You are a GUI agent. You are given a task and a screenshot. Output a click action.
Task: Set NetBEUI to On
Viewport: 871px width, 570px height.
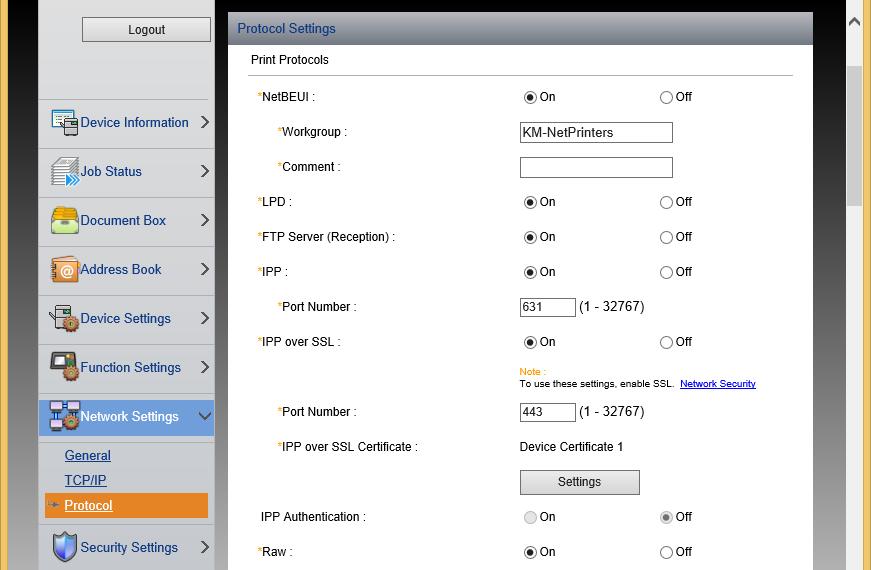[x=530, y=97]
